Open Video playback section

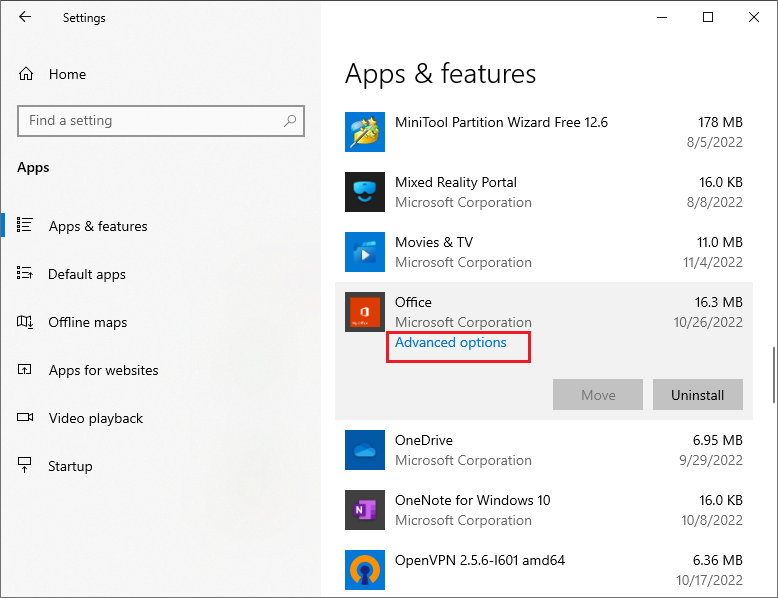[x=96, y=418]
